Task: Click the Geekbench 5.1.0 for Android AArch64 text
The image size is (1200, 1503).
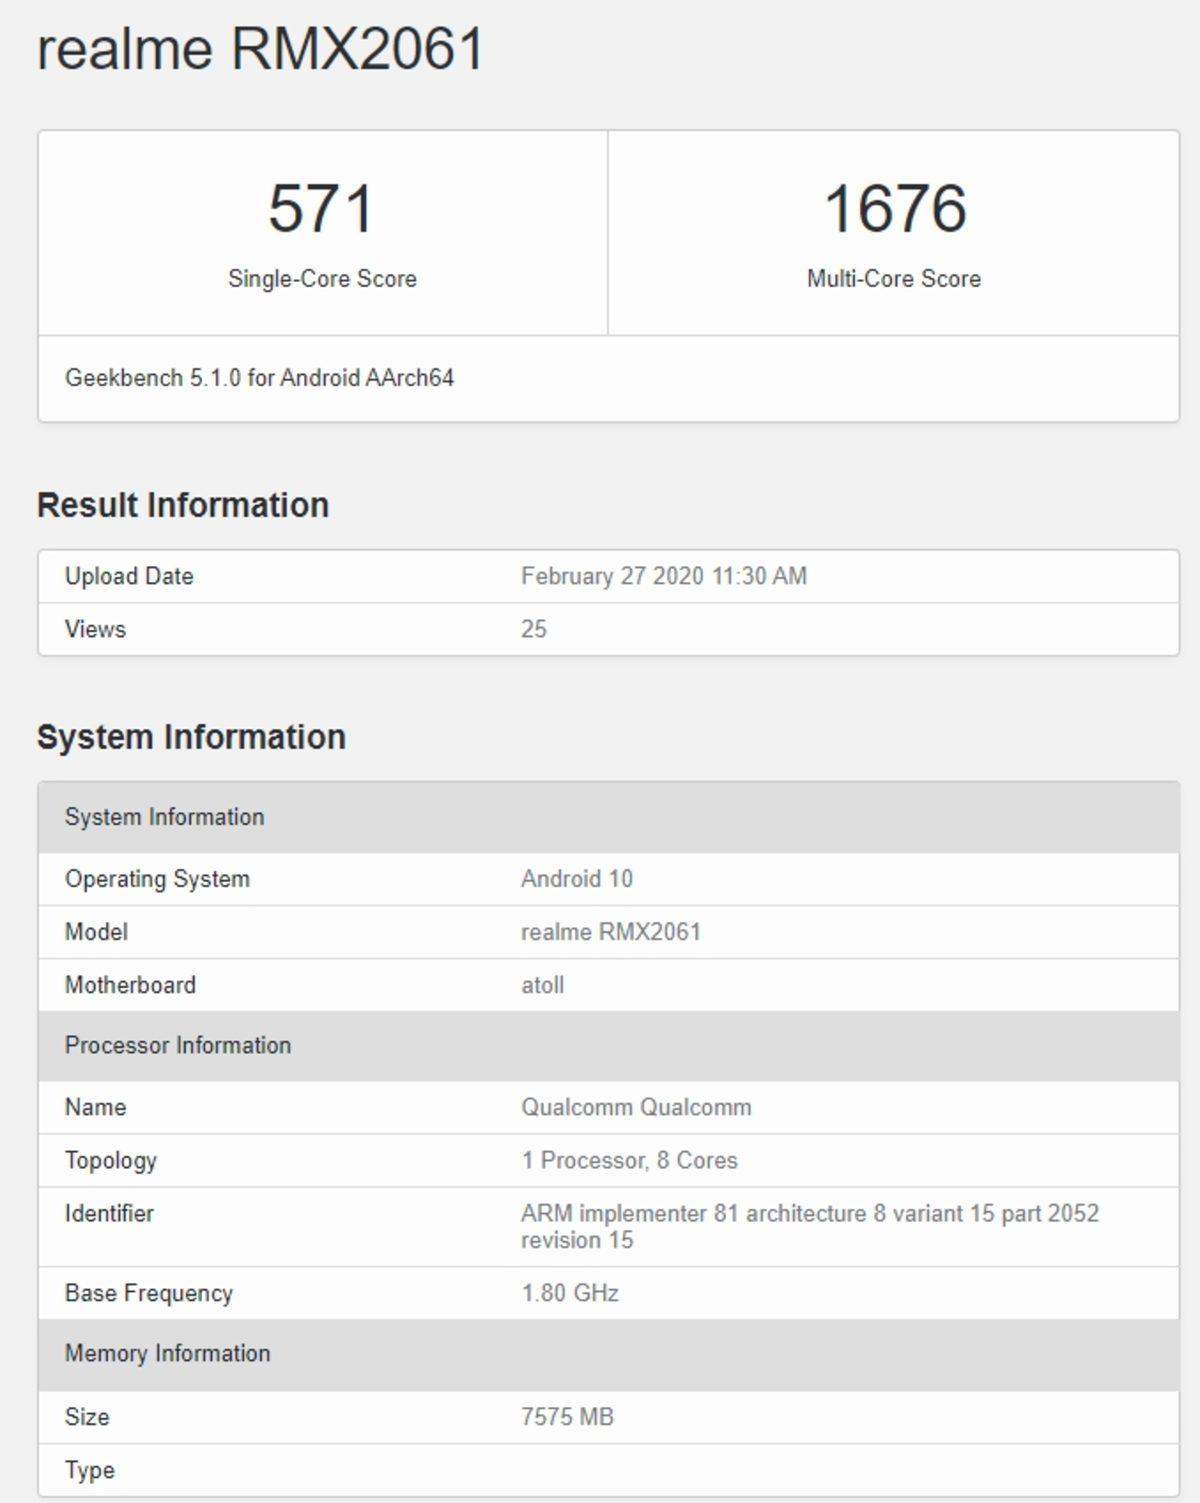Action: pos(260,378)
